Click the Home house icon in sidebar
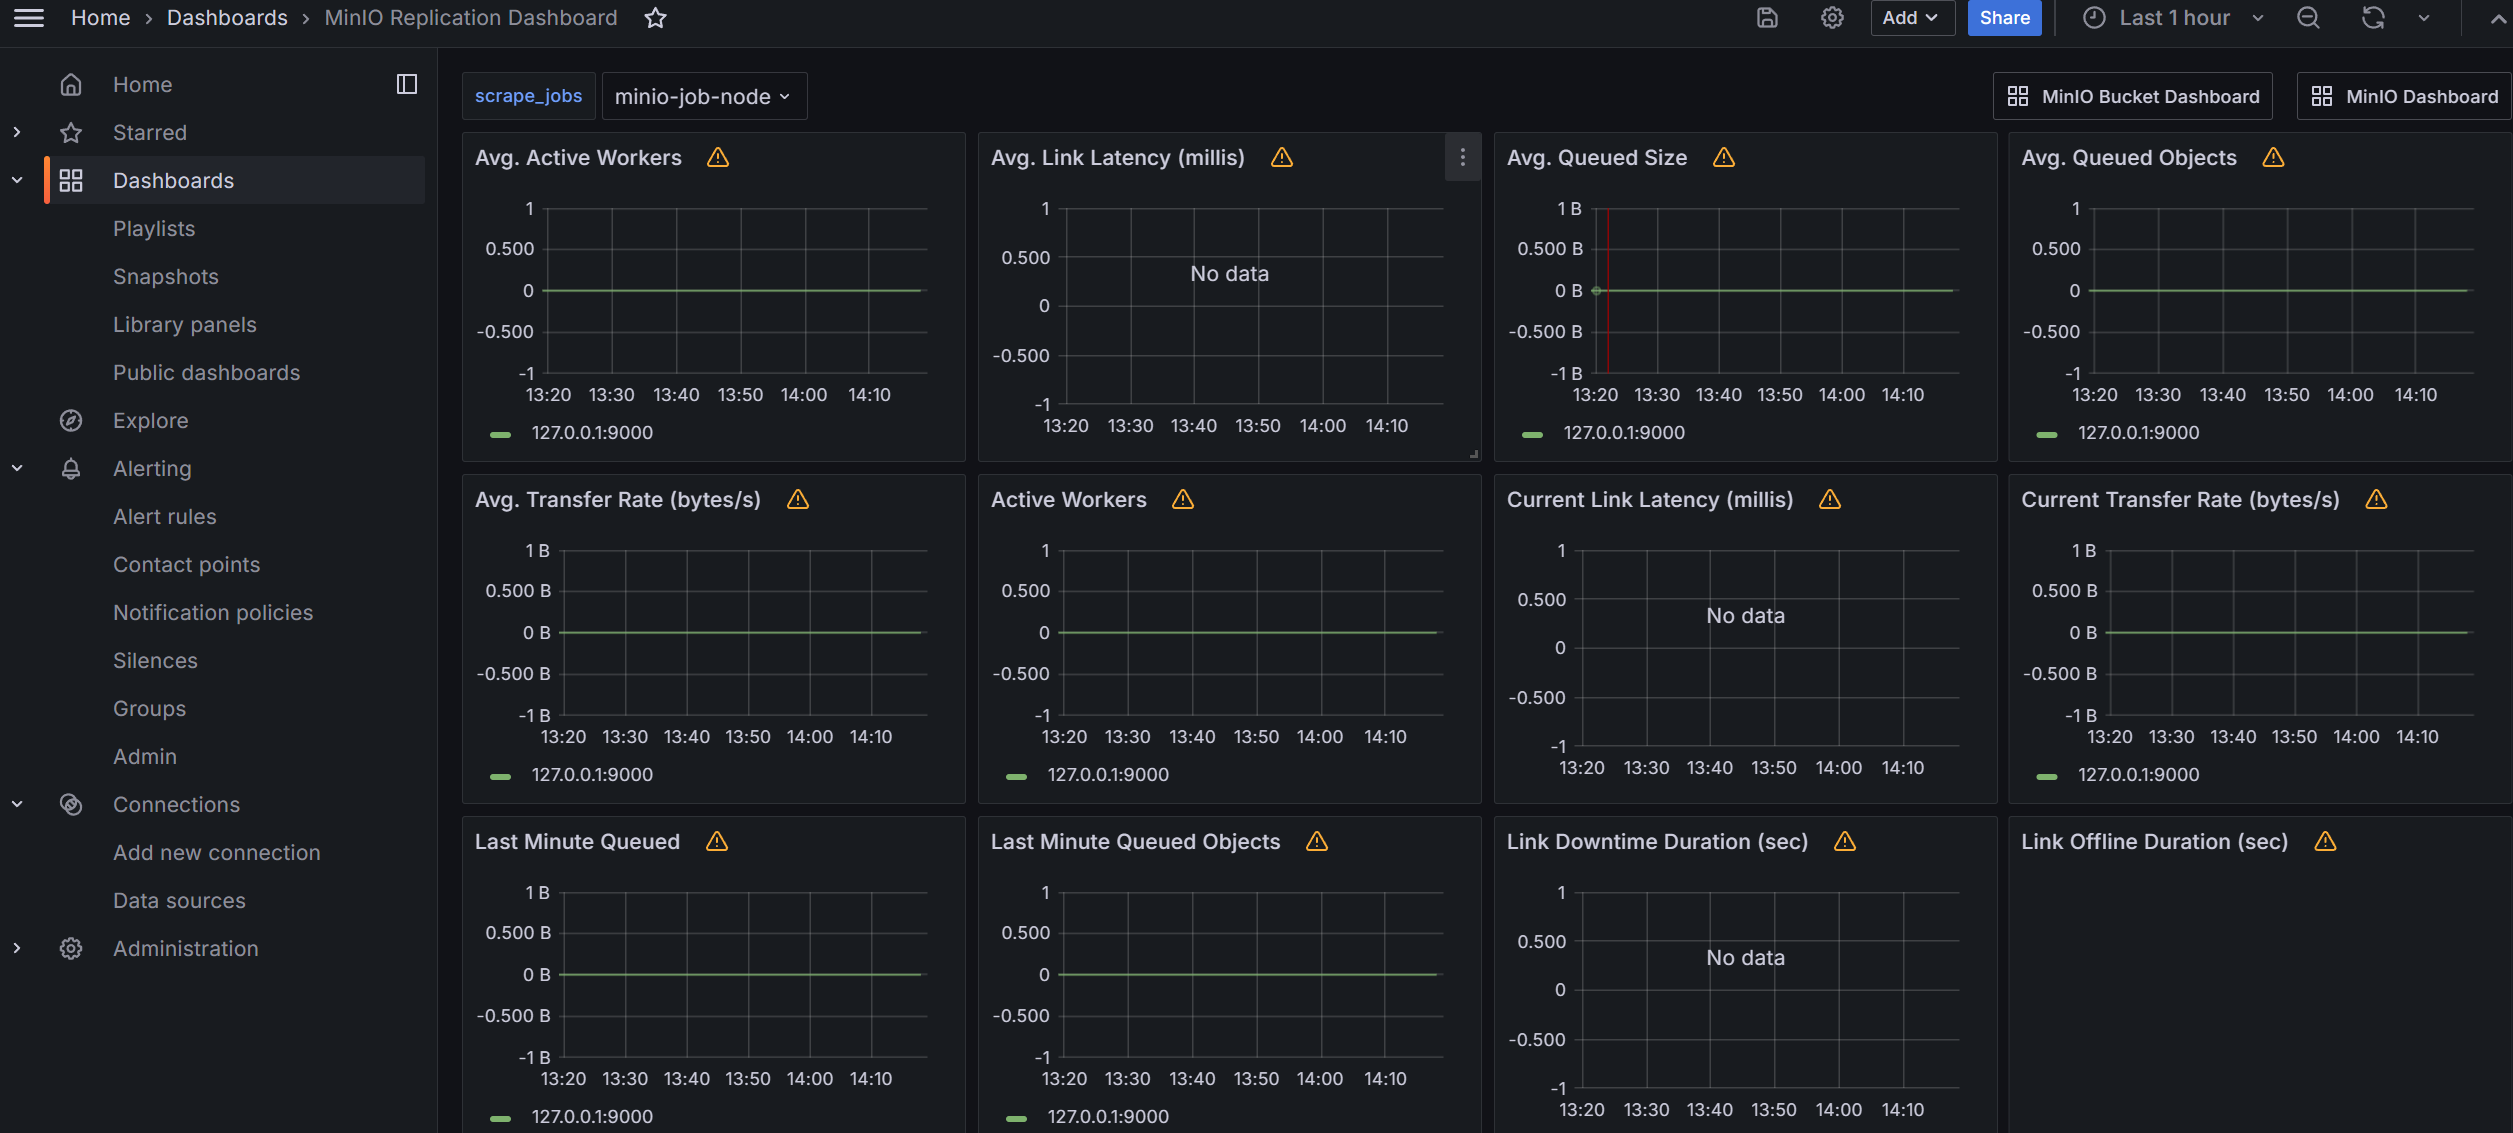This screenshot has height=1133, width=2513. (71, 84)
